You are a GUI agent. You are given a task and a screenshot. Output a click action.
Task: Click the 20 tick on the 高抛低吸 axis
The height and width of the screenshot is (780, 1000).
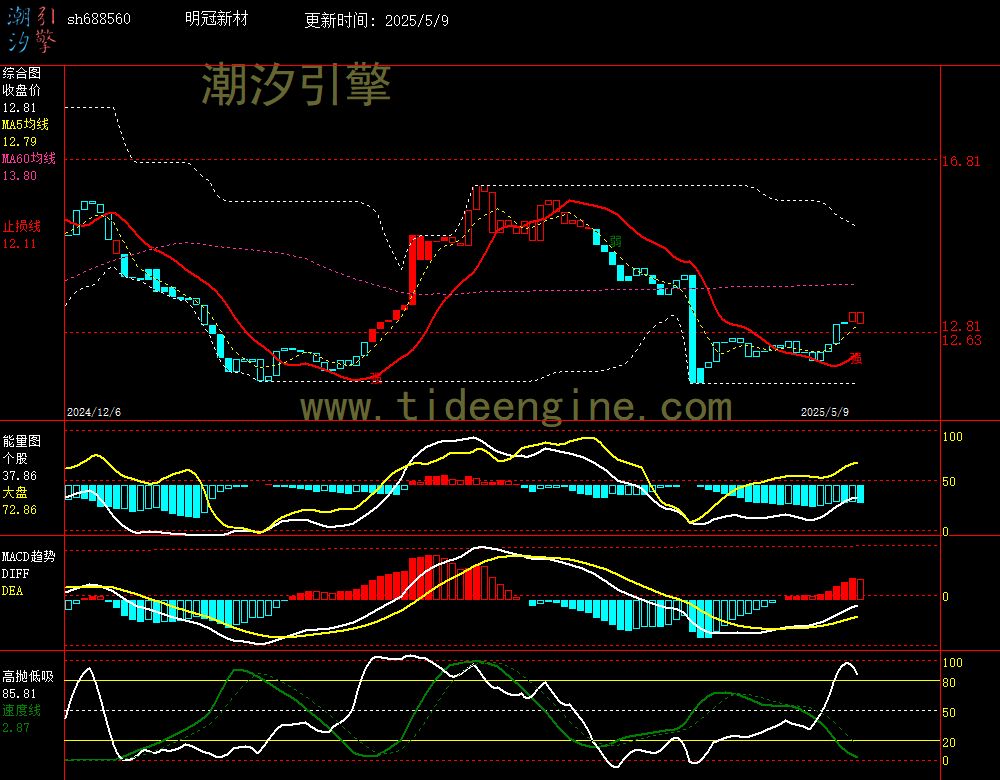pos(949,742)
